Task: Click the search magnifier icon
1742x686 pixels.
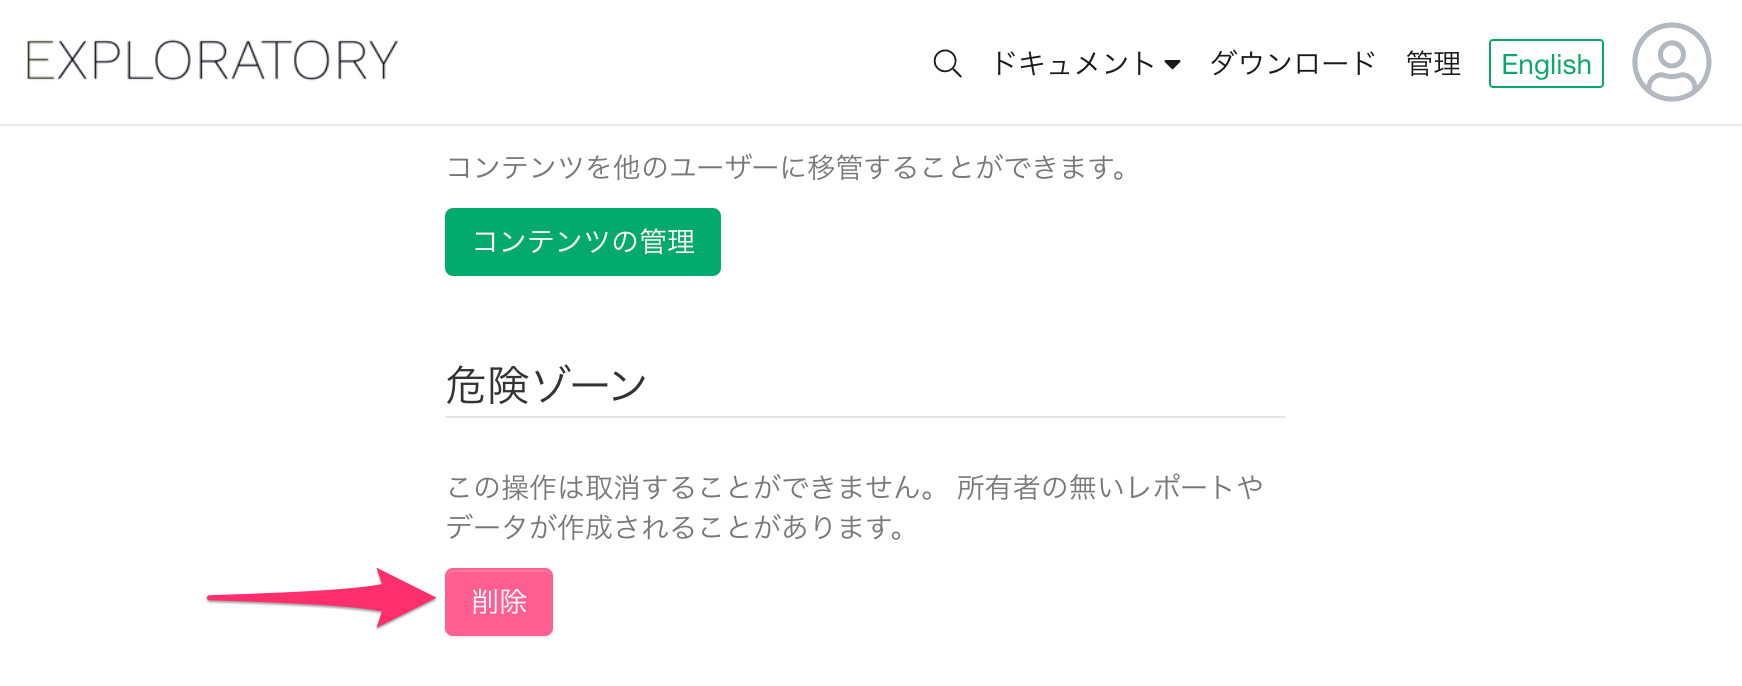Action: click(x=946, y=64)
